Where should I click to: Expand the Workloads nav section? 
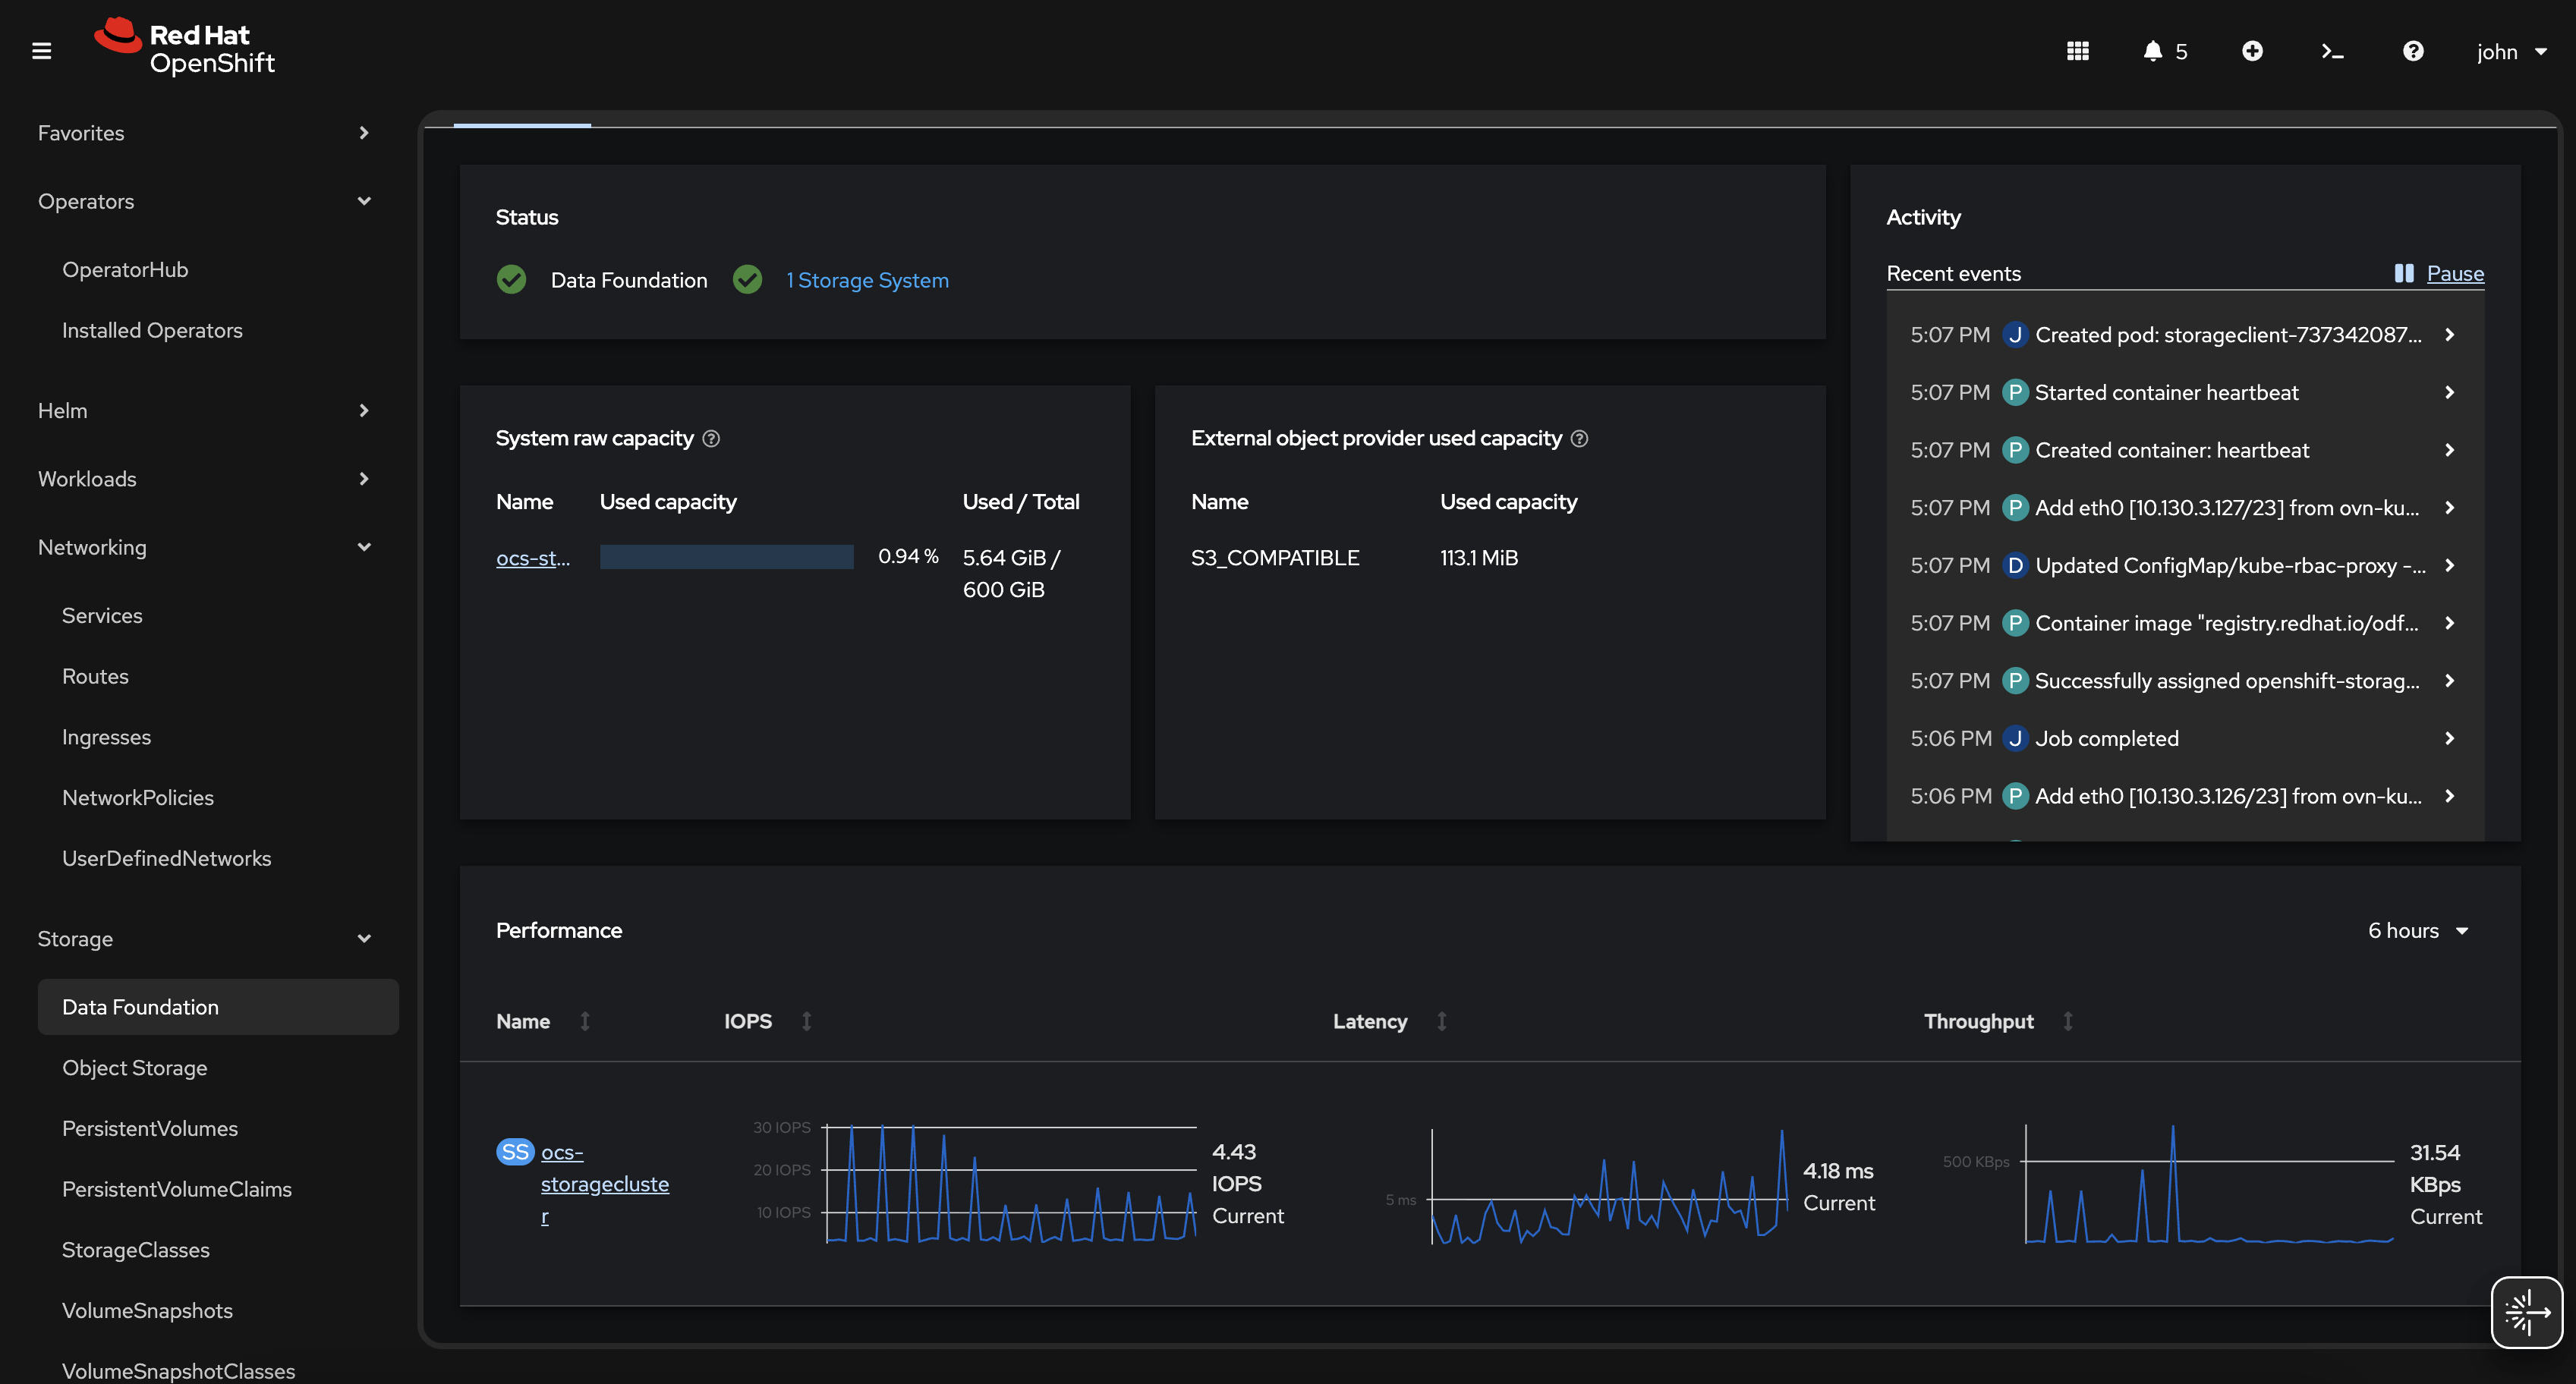tap(205, 478)
